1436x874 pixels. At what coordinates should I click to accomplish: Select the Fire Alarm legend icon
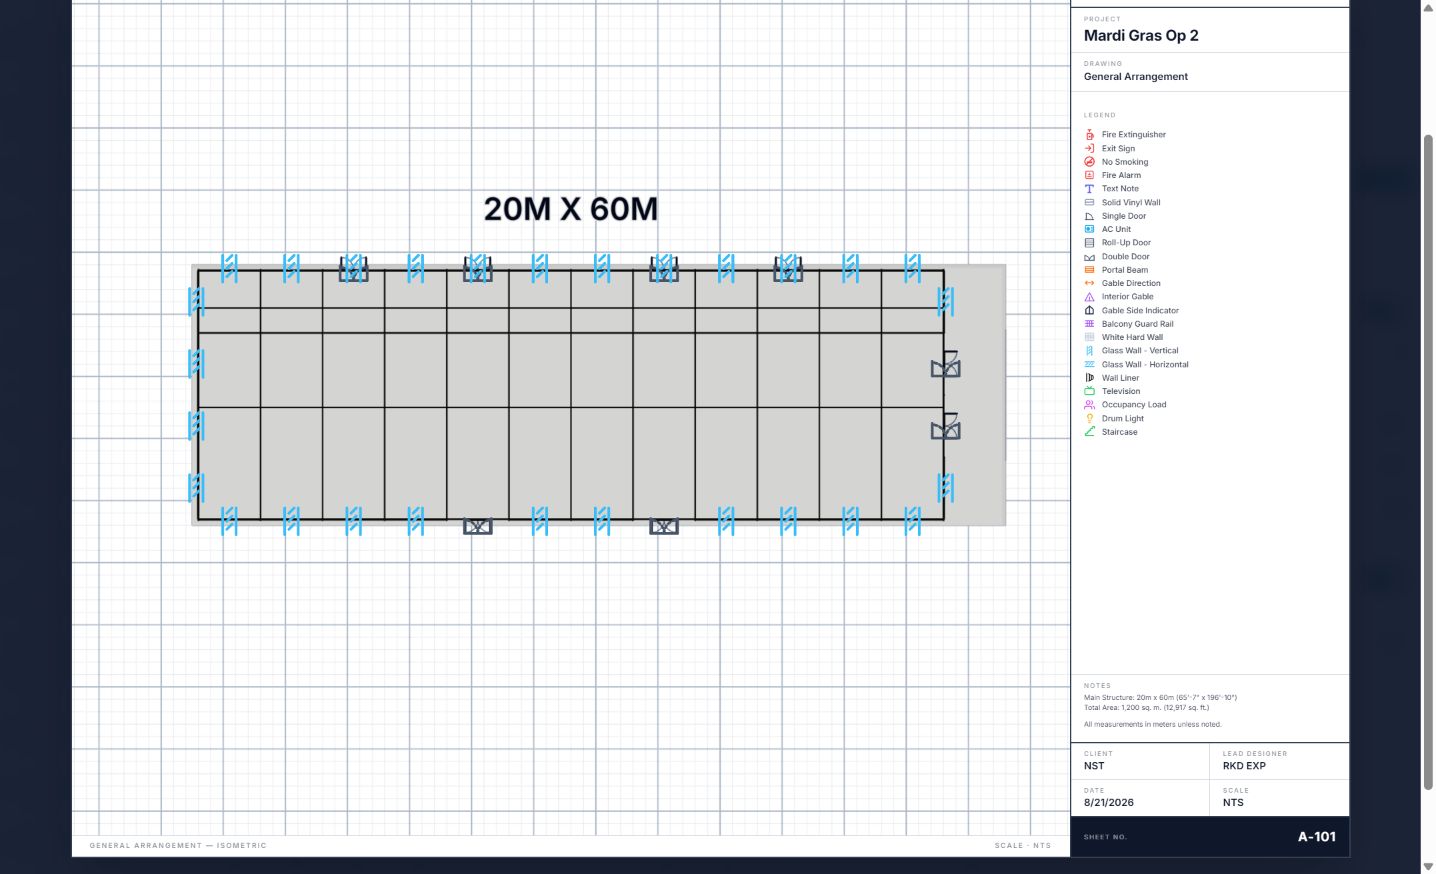[x=1089, y=175]
